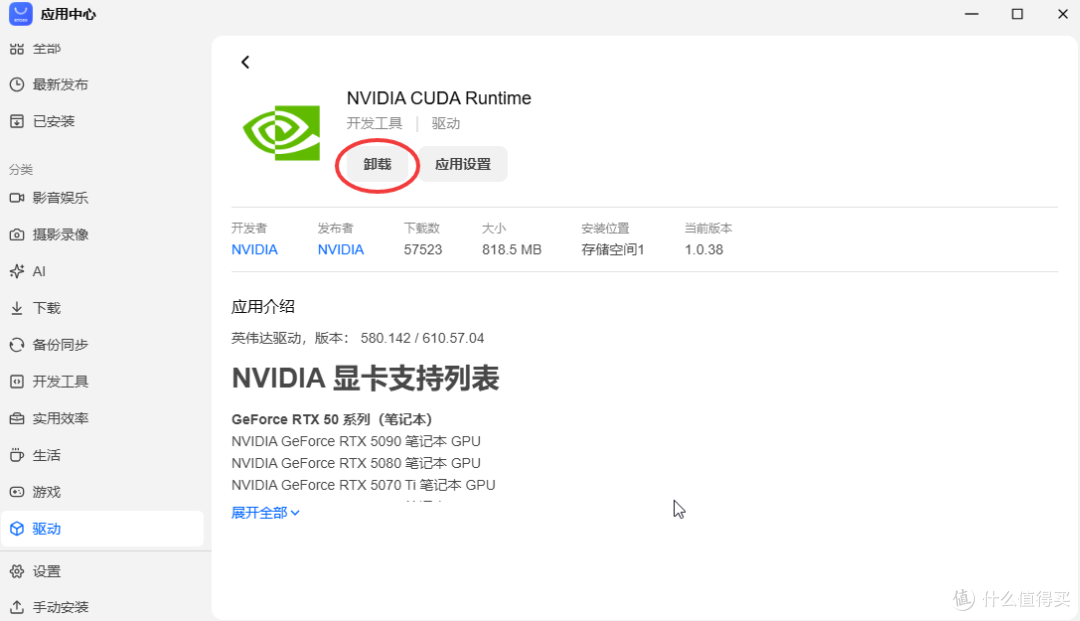The image size is (1080, 621).
Task: Select the 实用效率 category
Action: [x=61, y=419]
